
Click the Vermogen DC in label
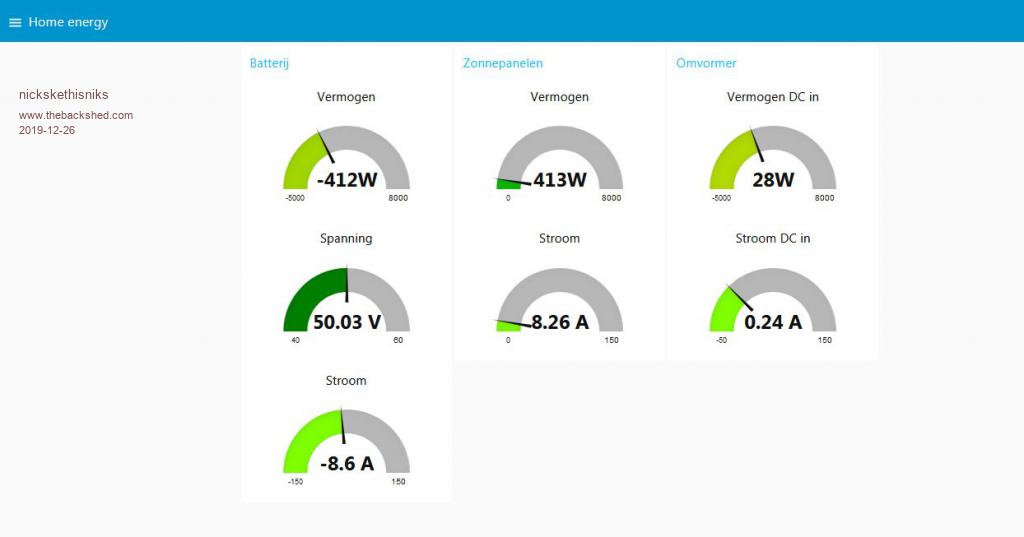(772, 97)
